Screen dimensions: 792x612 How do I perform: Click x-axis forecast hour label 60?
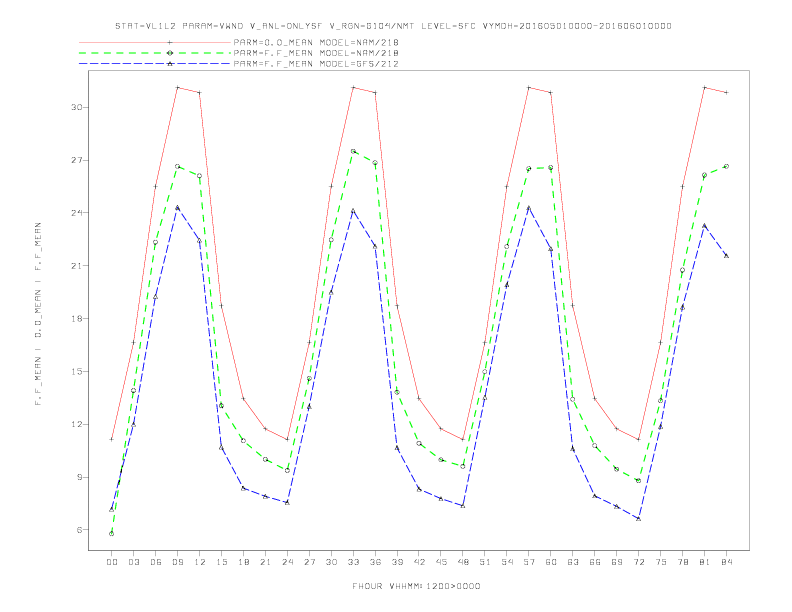(551, 562)
